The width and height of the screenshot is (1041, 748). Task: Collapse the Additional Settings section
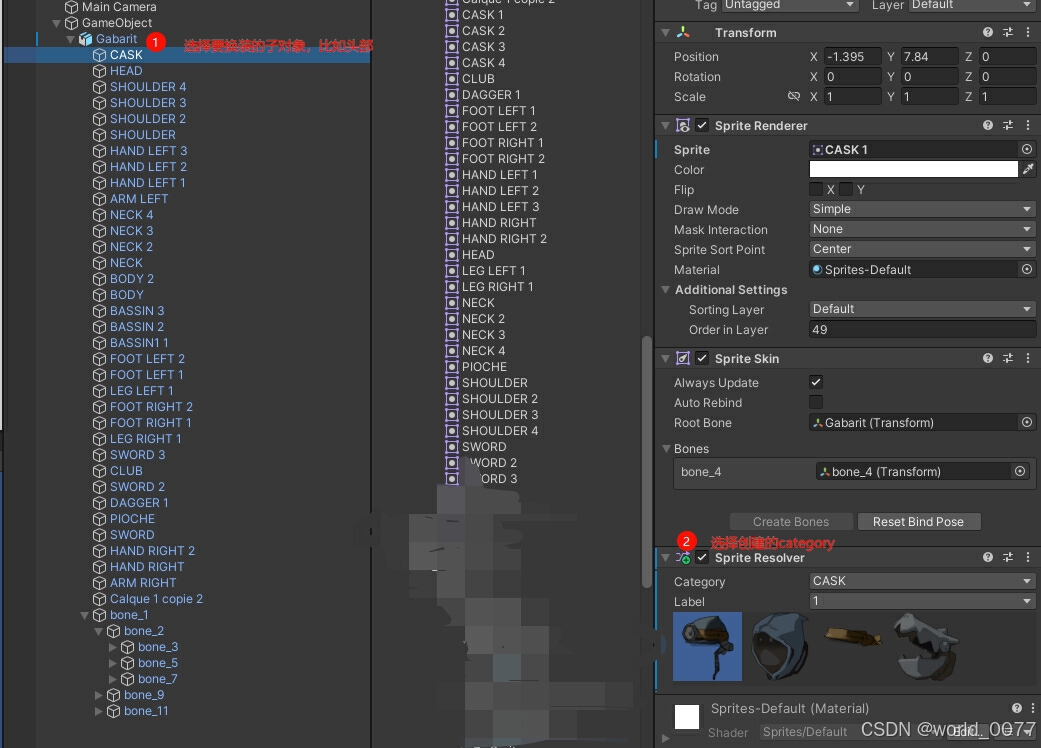point(666,289)
